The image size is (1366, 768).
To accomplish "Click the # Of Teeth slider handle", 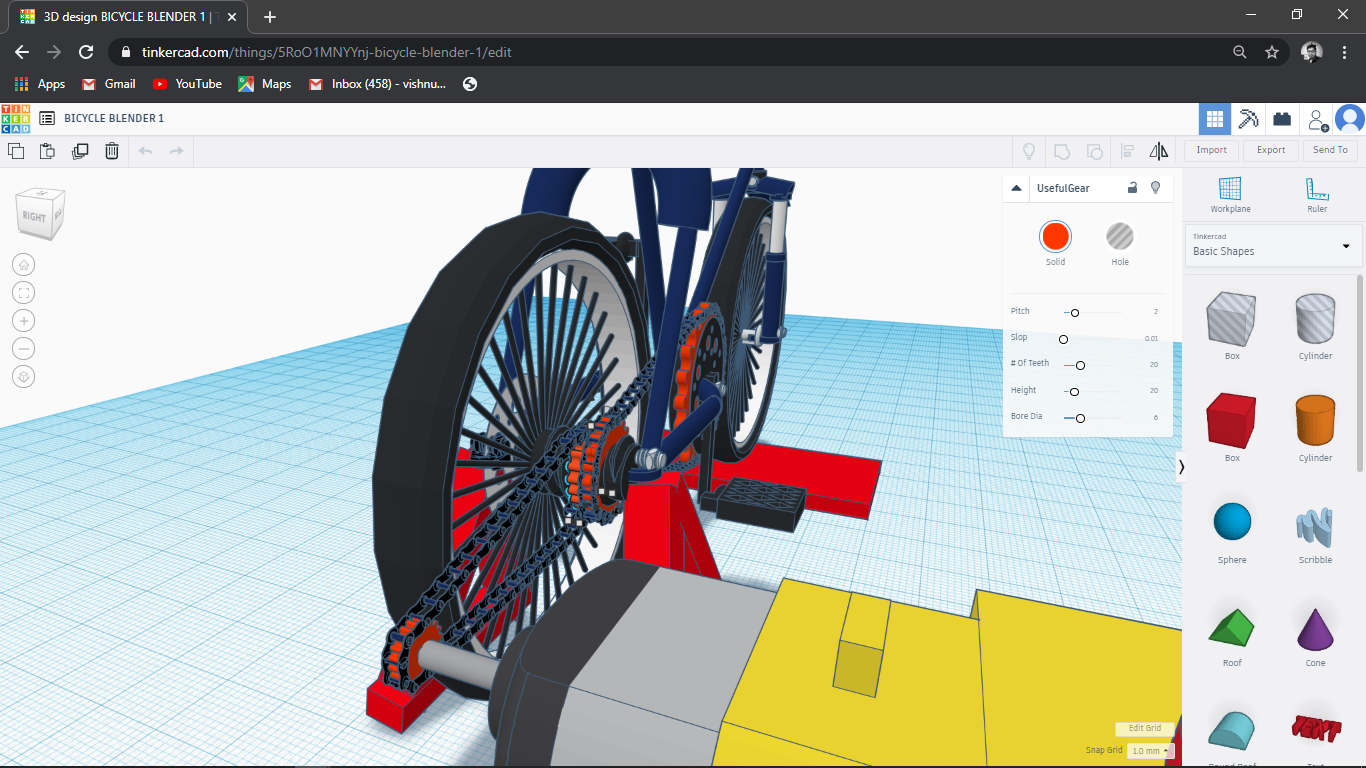I will tap(1080, 365).
